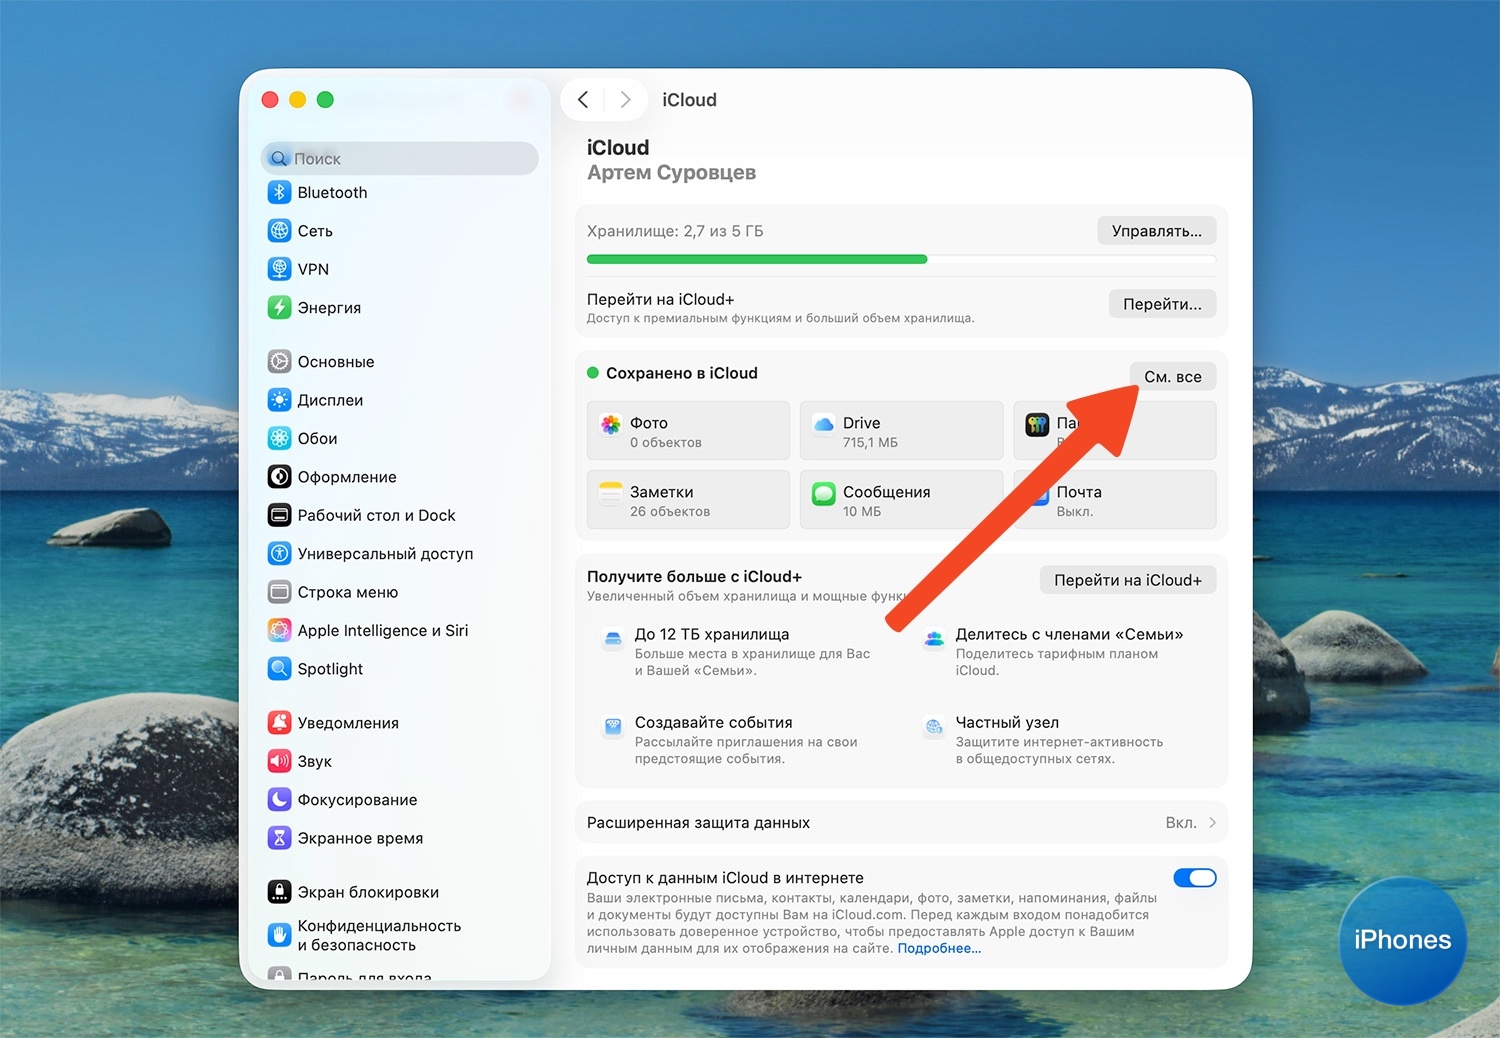Select the Обои wallpaper icon

click(279, 438)
